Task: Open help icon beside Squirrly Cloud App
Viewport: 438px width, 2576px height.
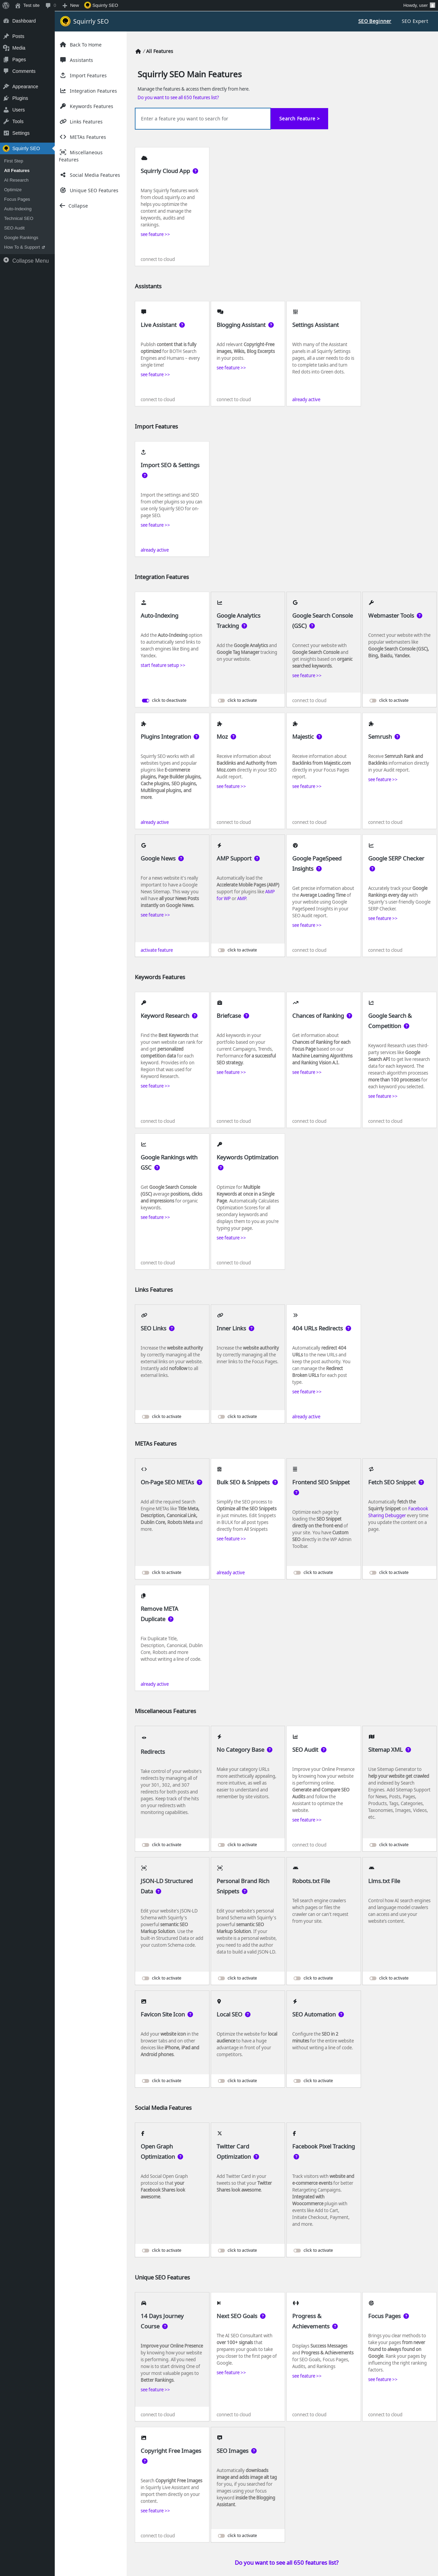Action: [x=195, y=171]
